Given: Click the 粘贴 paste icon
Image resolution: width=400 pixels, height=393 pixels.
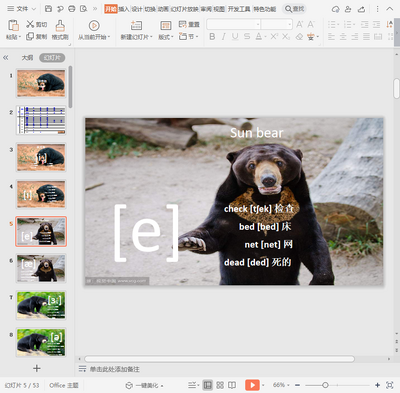Looking at the screenshot, I should pyautogui.click(x=13, y=26).
